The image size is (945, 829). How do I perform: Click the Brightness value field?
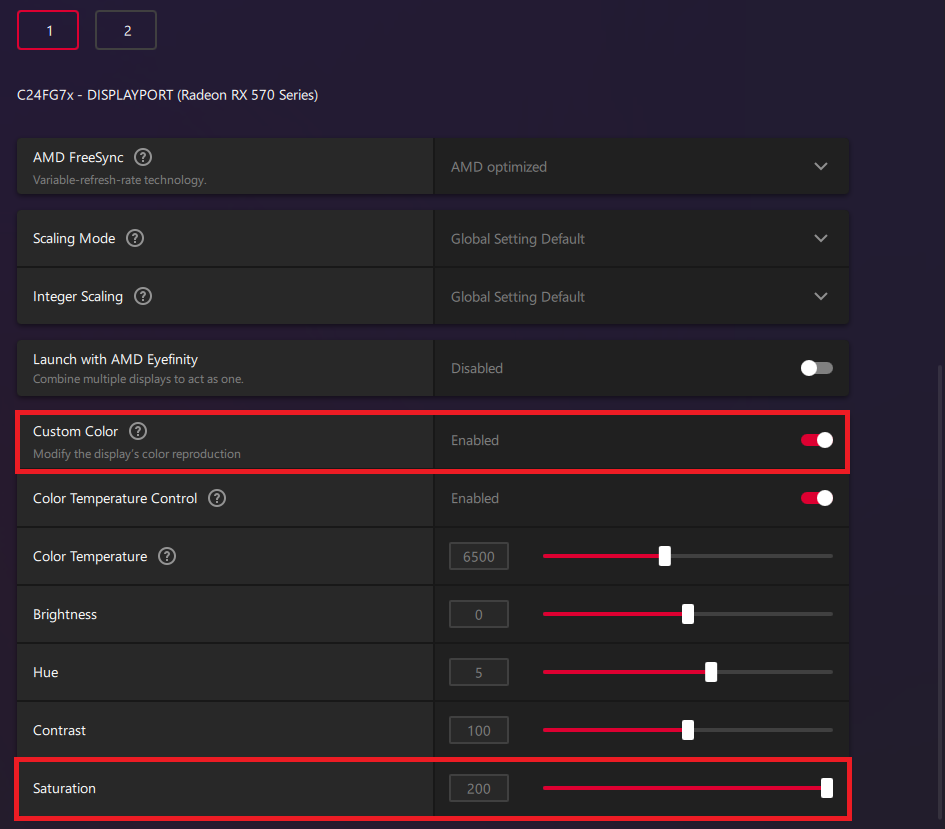pyautogui.click(x=479, y=614)
